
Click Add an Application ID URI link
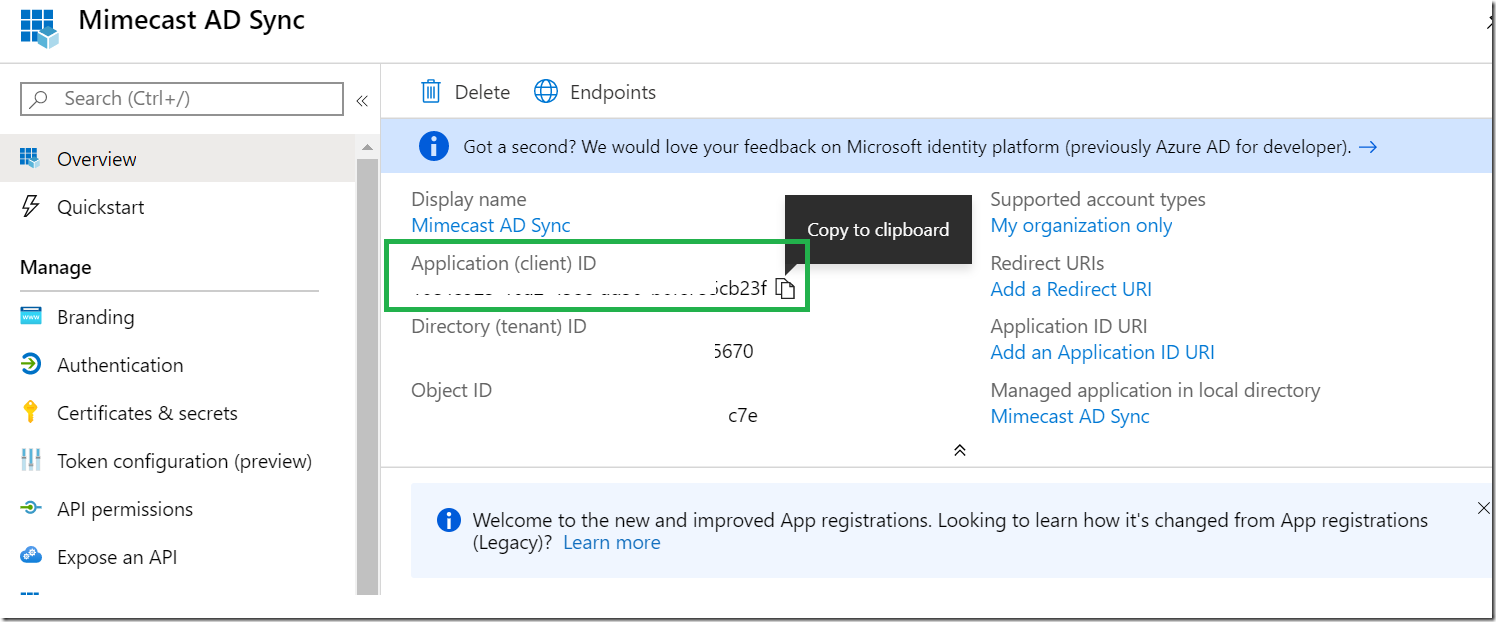point(1102,352)
